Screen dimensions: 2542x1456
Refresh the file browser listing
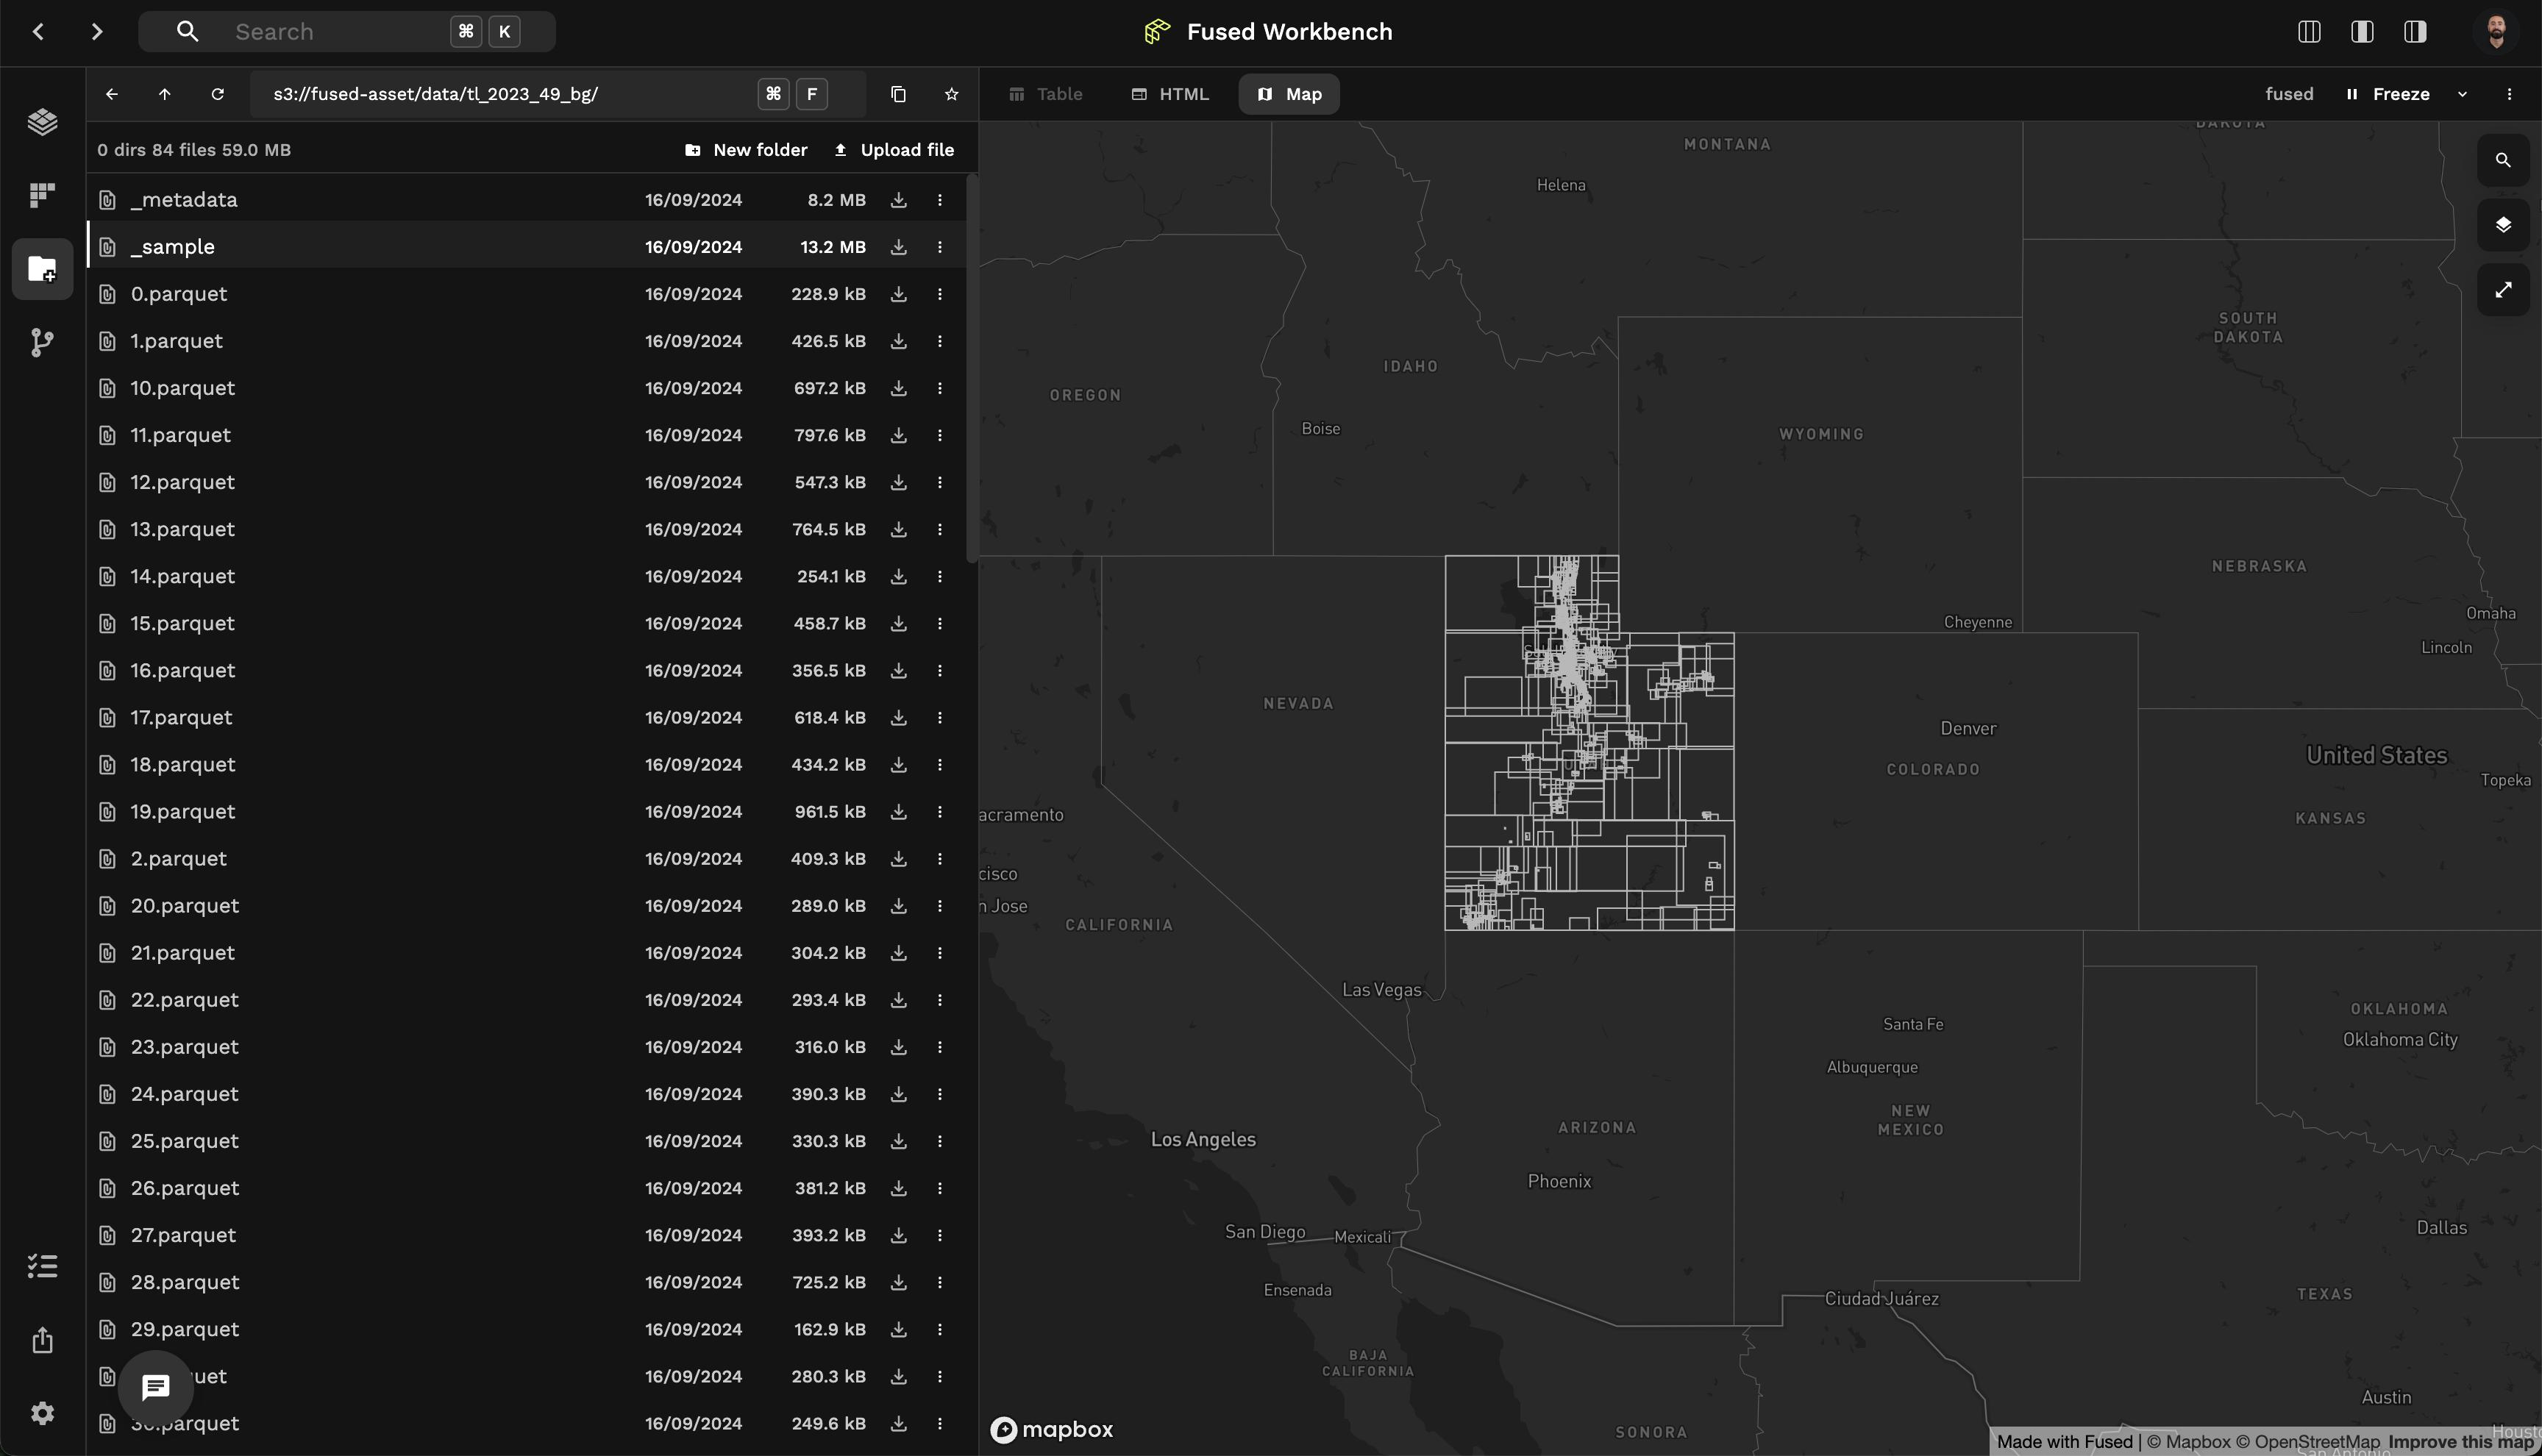coord(218,94)
